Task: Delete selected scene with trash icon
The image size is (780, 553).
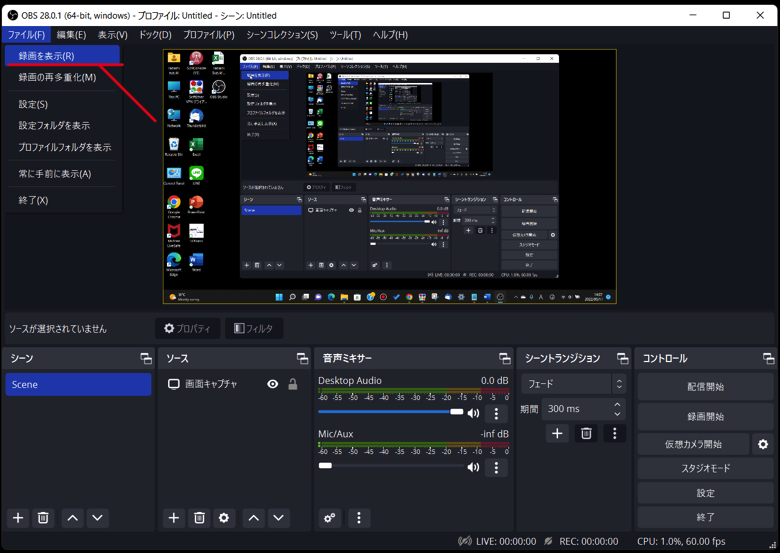Action: (43, 518)
